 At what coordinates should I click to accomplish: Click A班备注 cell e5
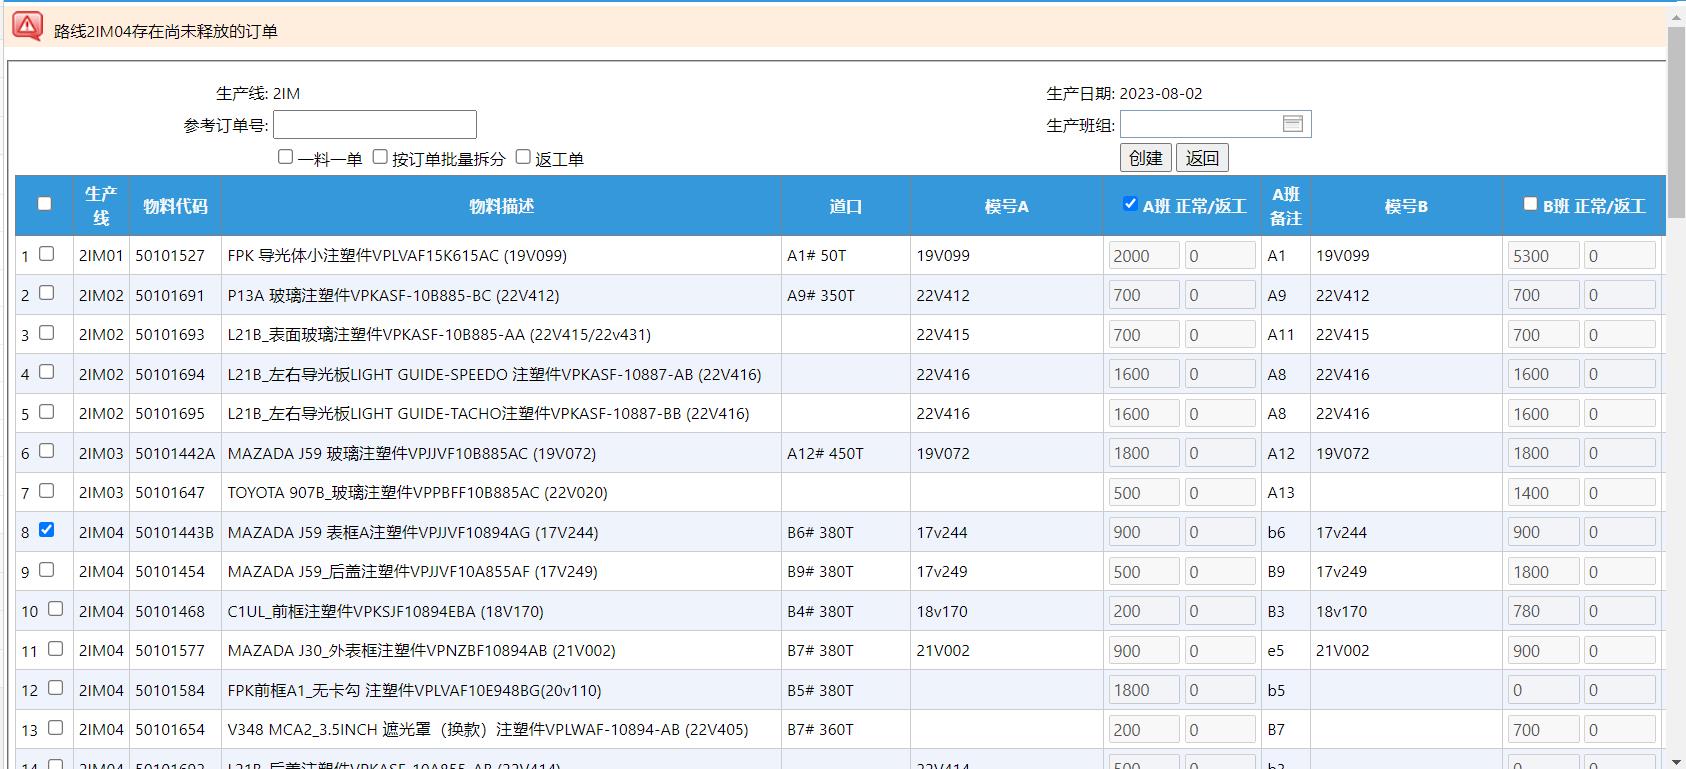click(x=1276, y=650)
